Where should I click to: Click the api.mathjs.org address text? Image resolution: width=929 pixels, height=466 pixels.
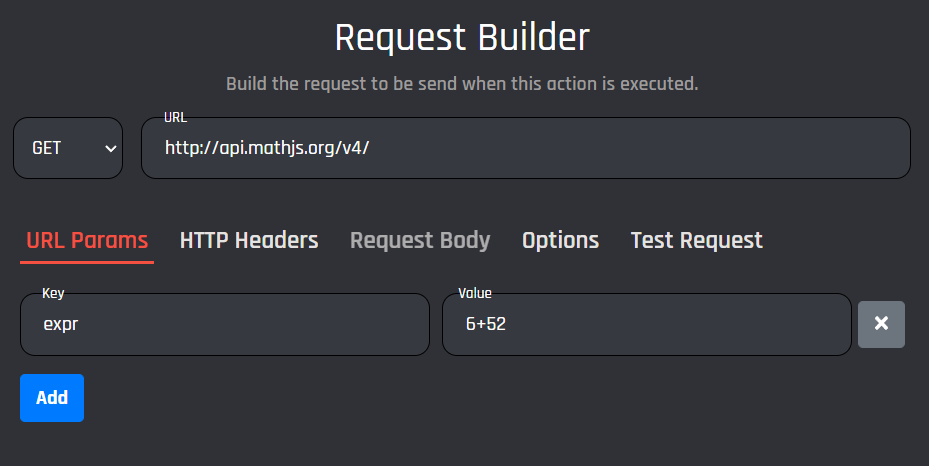267,148
